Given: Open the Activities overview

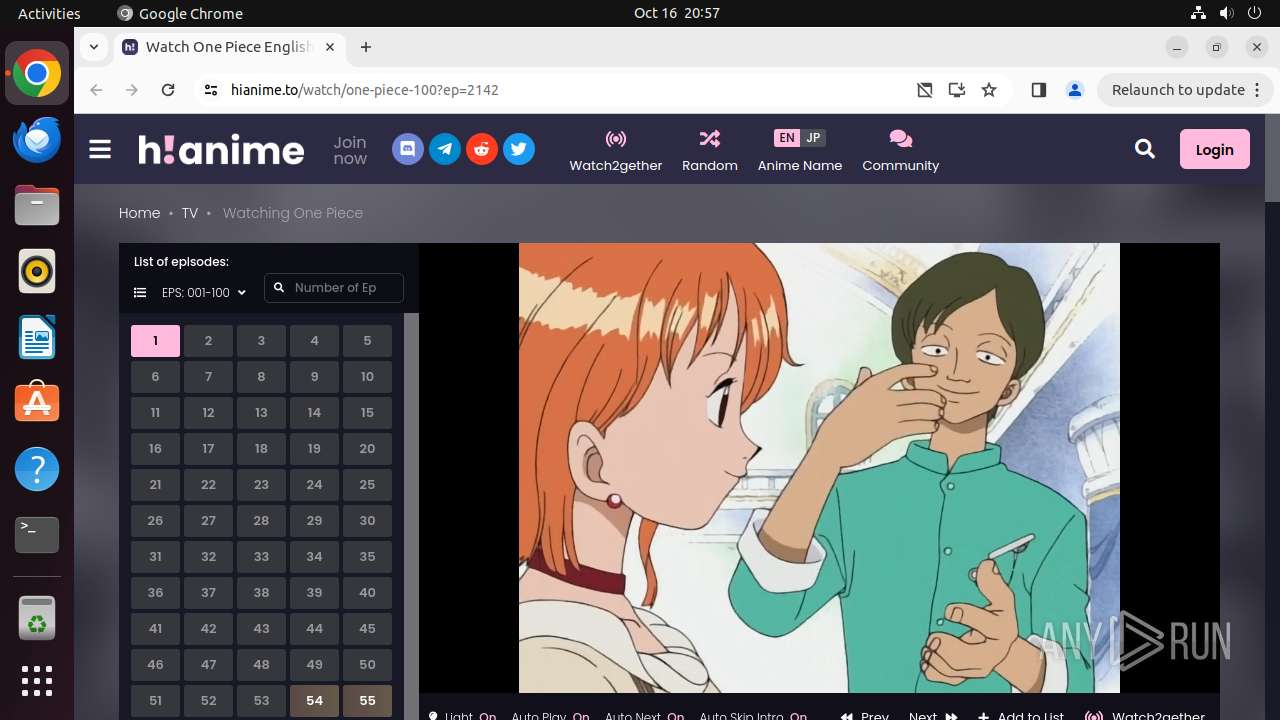Looking at the screenshot, I should point(49,13).
